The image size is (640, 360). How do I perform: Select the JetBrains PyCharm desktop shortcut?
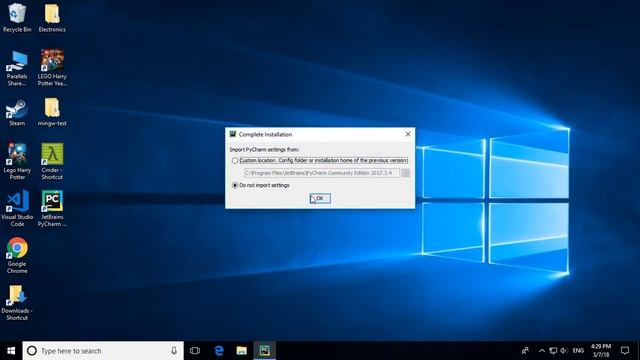(52, 208)
